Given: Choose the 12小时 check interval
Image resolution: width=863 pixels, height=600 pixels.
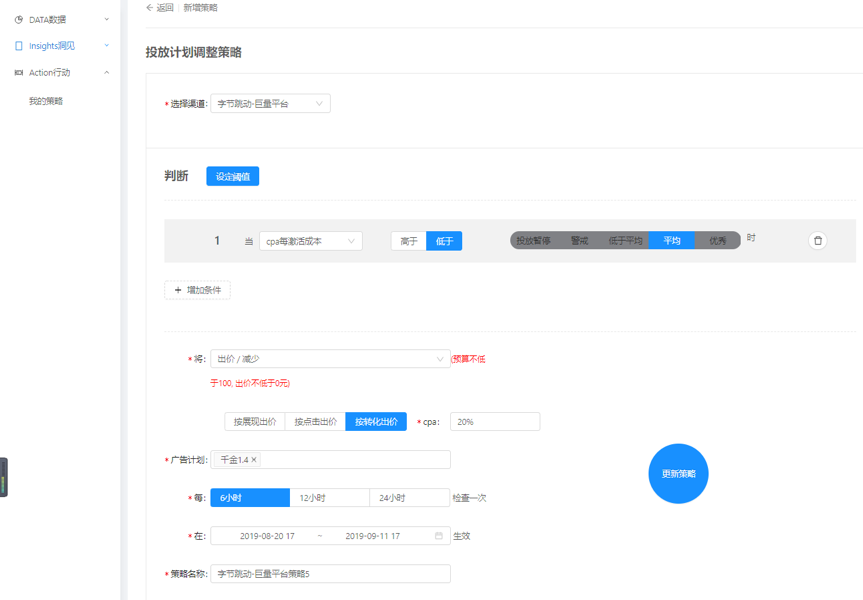Looking at the screenshot, I should pyautogui.click(x=329, y=498).
